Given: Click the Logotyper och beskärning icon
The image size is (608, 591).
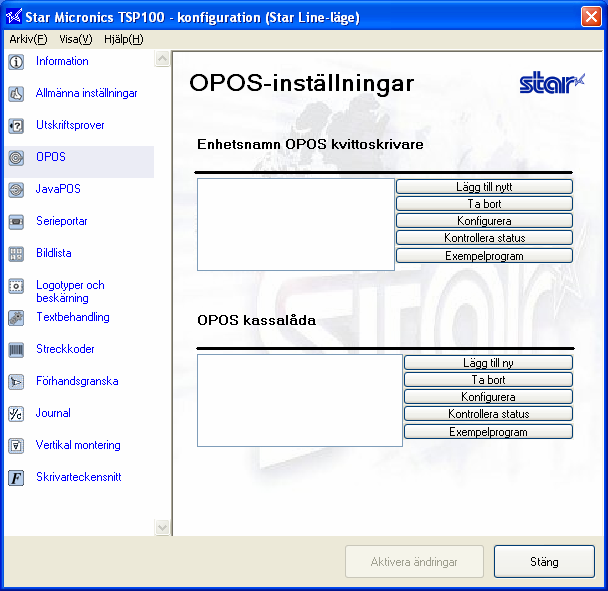Looking at the screenshot, I should tap(16, 286).
